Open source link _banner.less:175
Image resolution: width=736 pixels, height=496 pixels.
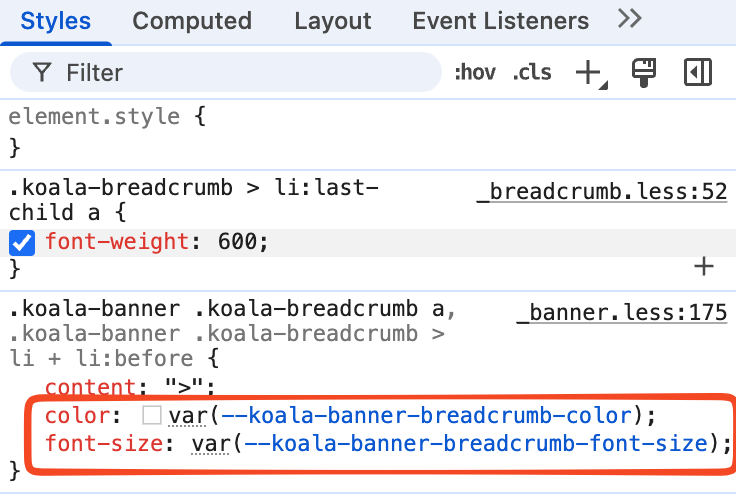coord(621,313)
